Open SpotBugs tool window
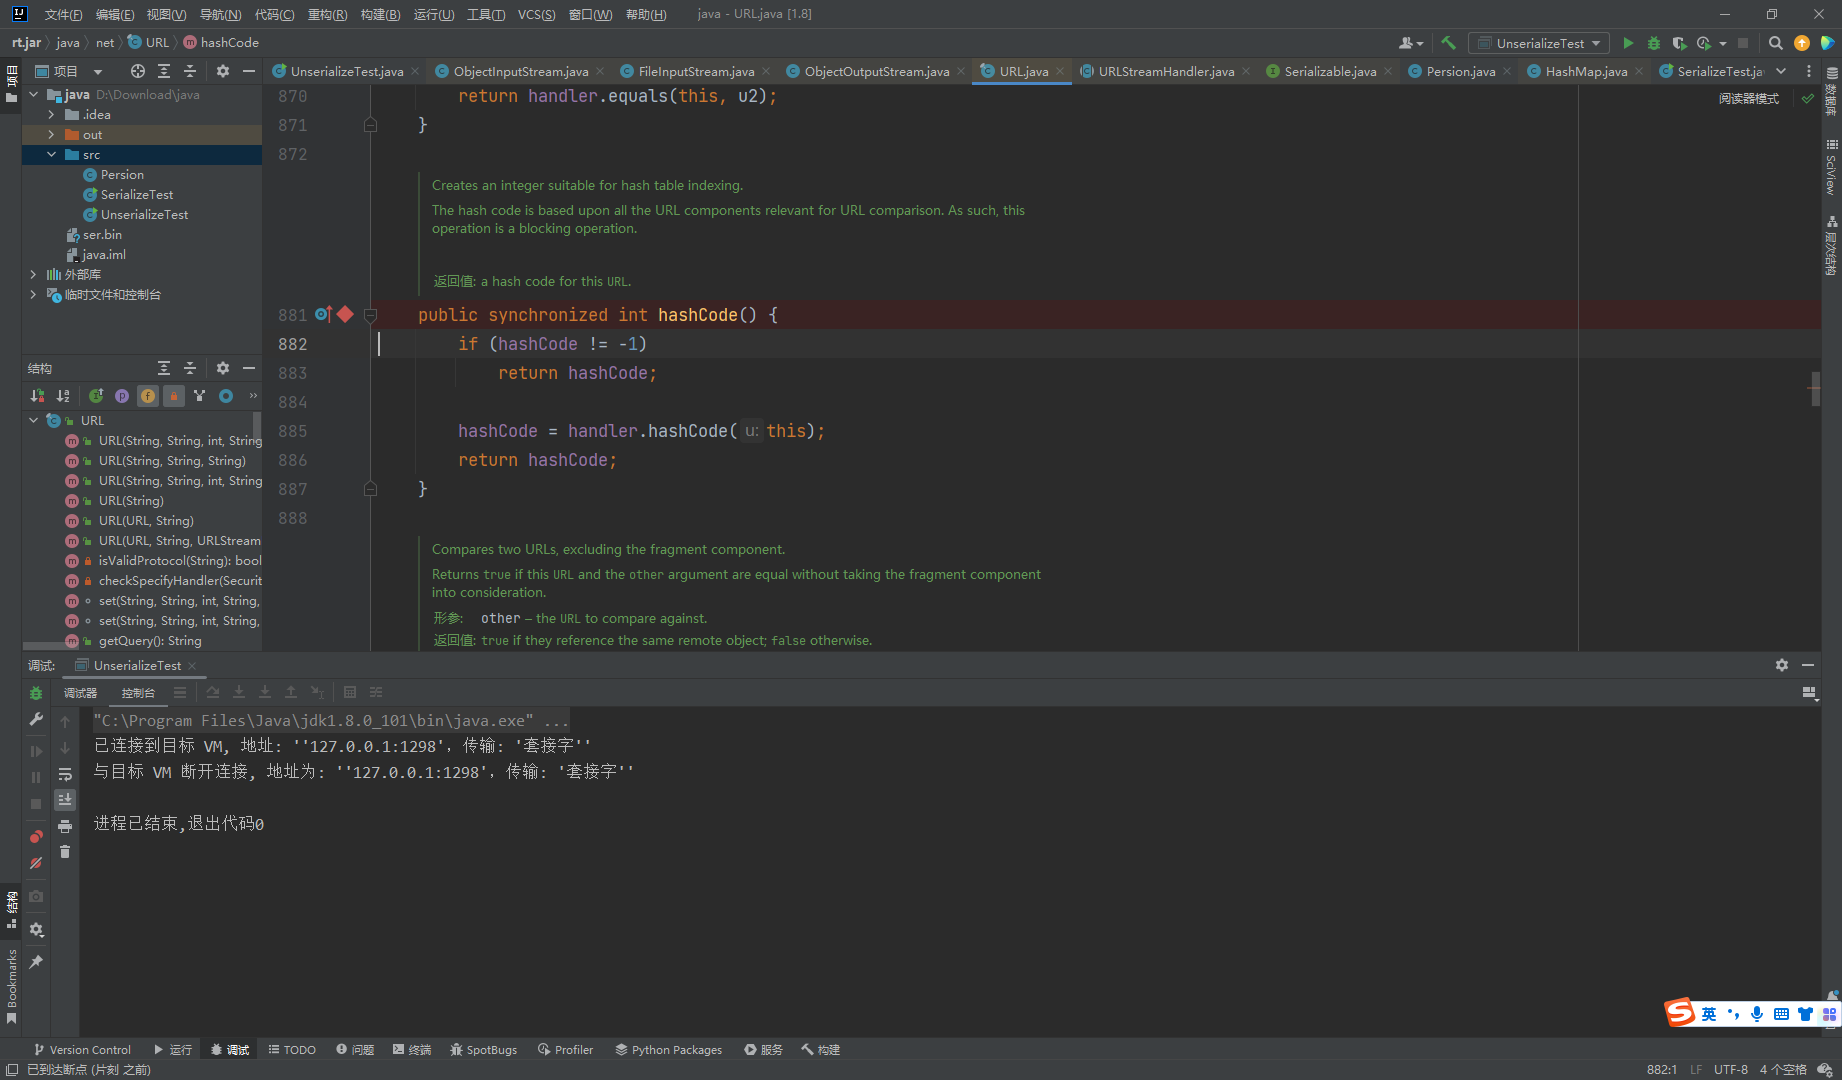Screen dimensions: 1842x1080 483,1050
